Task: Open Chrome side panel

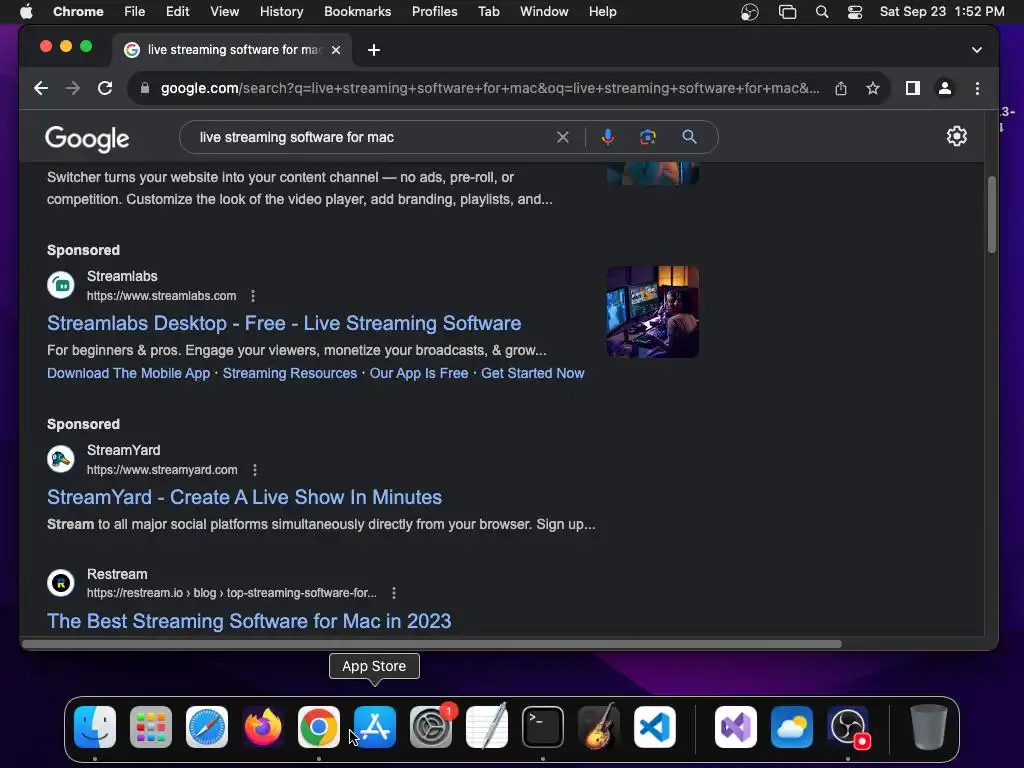Action: 912,88
